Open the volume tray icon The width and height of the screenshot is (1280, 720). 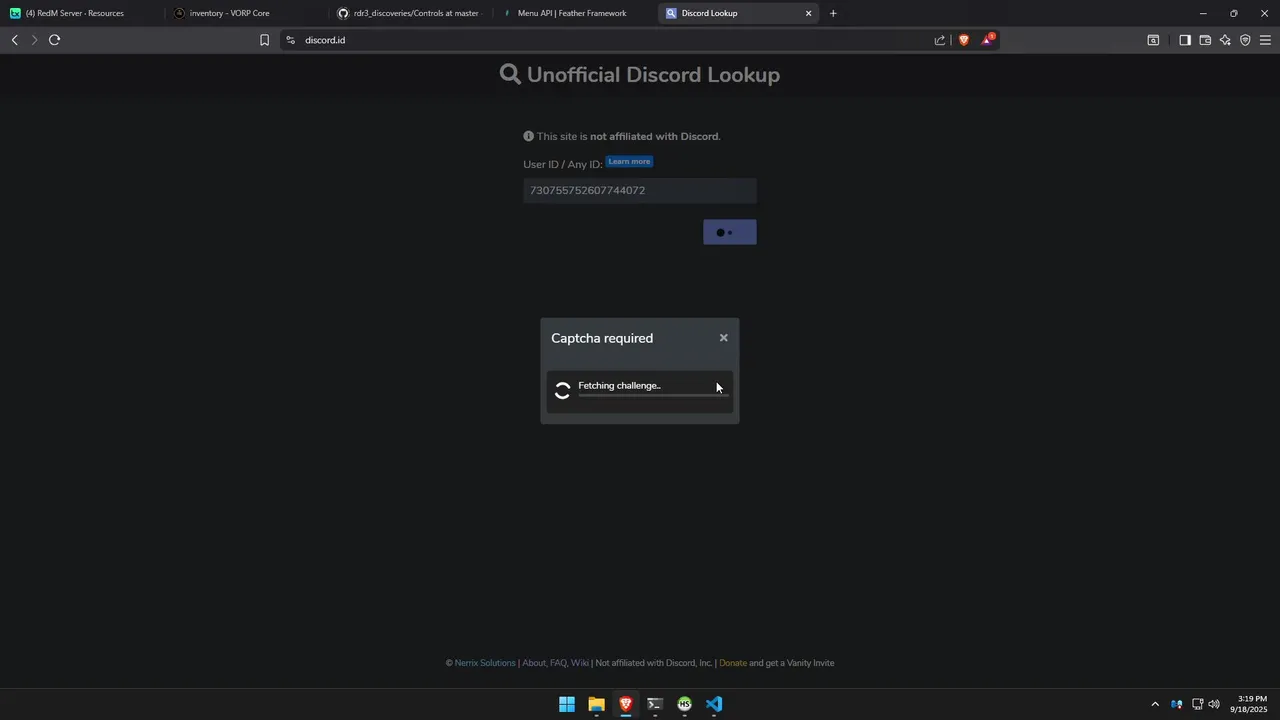[x=1214, y=704]
